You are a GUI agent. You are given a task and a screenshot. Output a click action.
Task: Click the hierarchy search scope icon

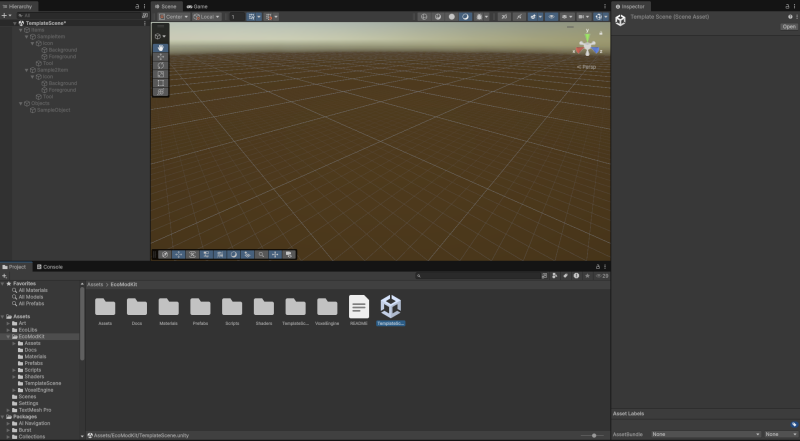click(x=144, y=16)
